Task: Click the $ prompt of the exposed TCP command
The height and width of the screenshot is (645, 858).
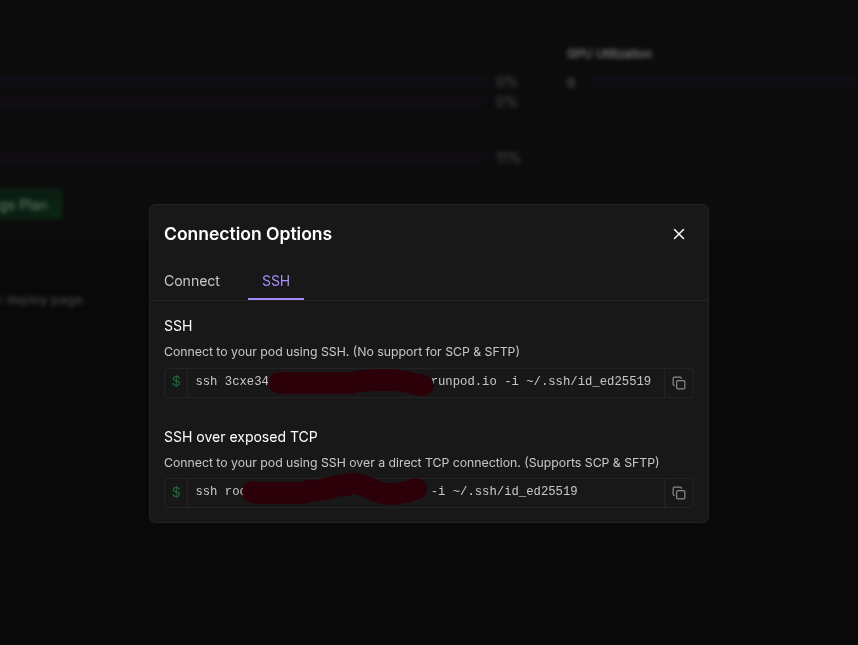Action: tap(176, 492)
